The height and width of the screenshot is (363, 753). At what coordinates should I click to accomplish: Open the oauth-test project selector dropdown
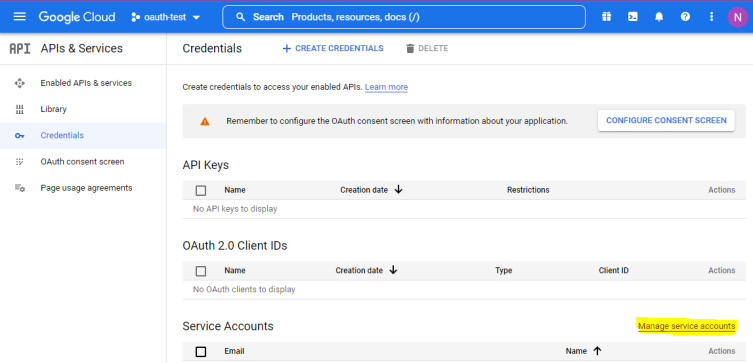[x=166, y=17]
